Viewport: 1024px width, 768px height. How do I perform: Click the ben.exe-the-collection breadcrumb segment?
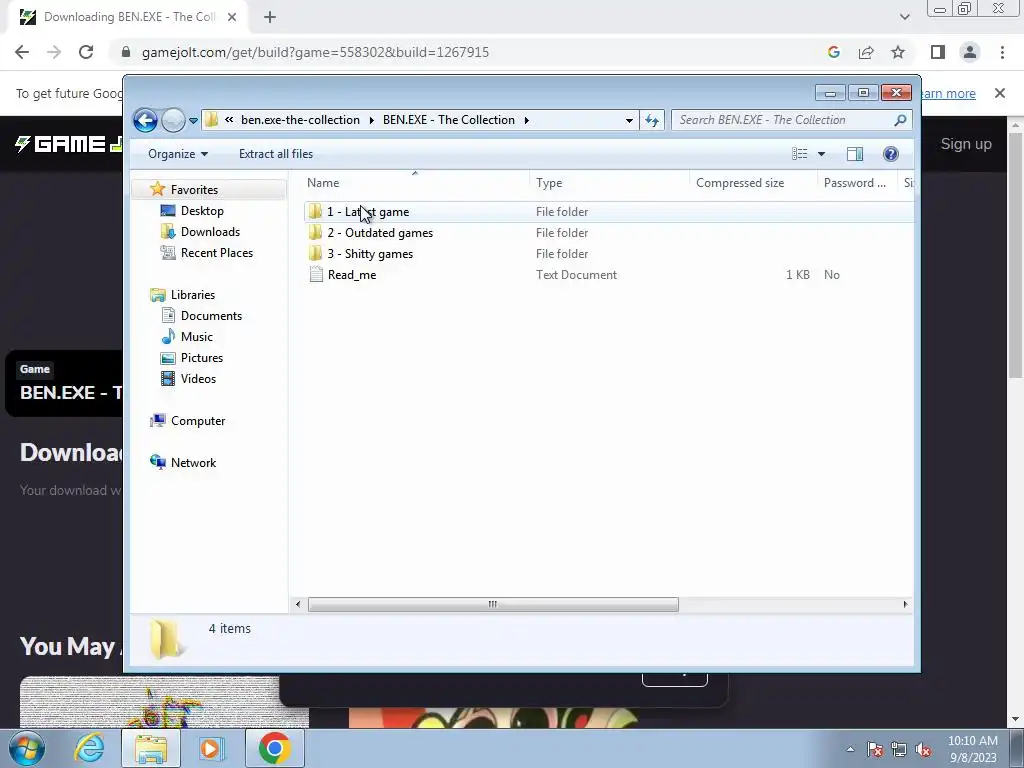(x=300, y=120)
